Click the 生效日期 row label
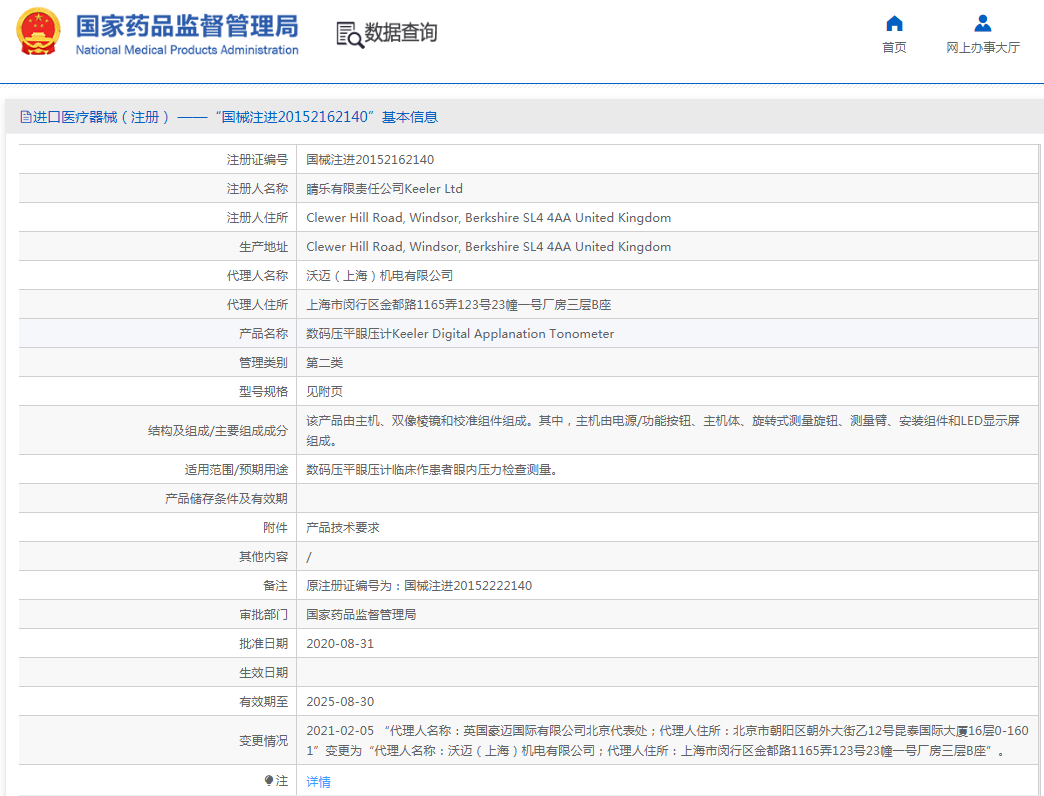 click(x=264, y=673)
